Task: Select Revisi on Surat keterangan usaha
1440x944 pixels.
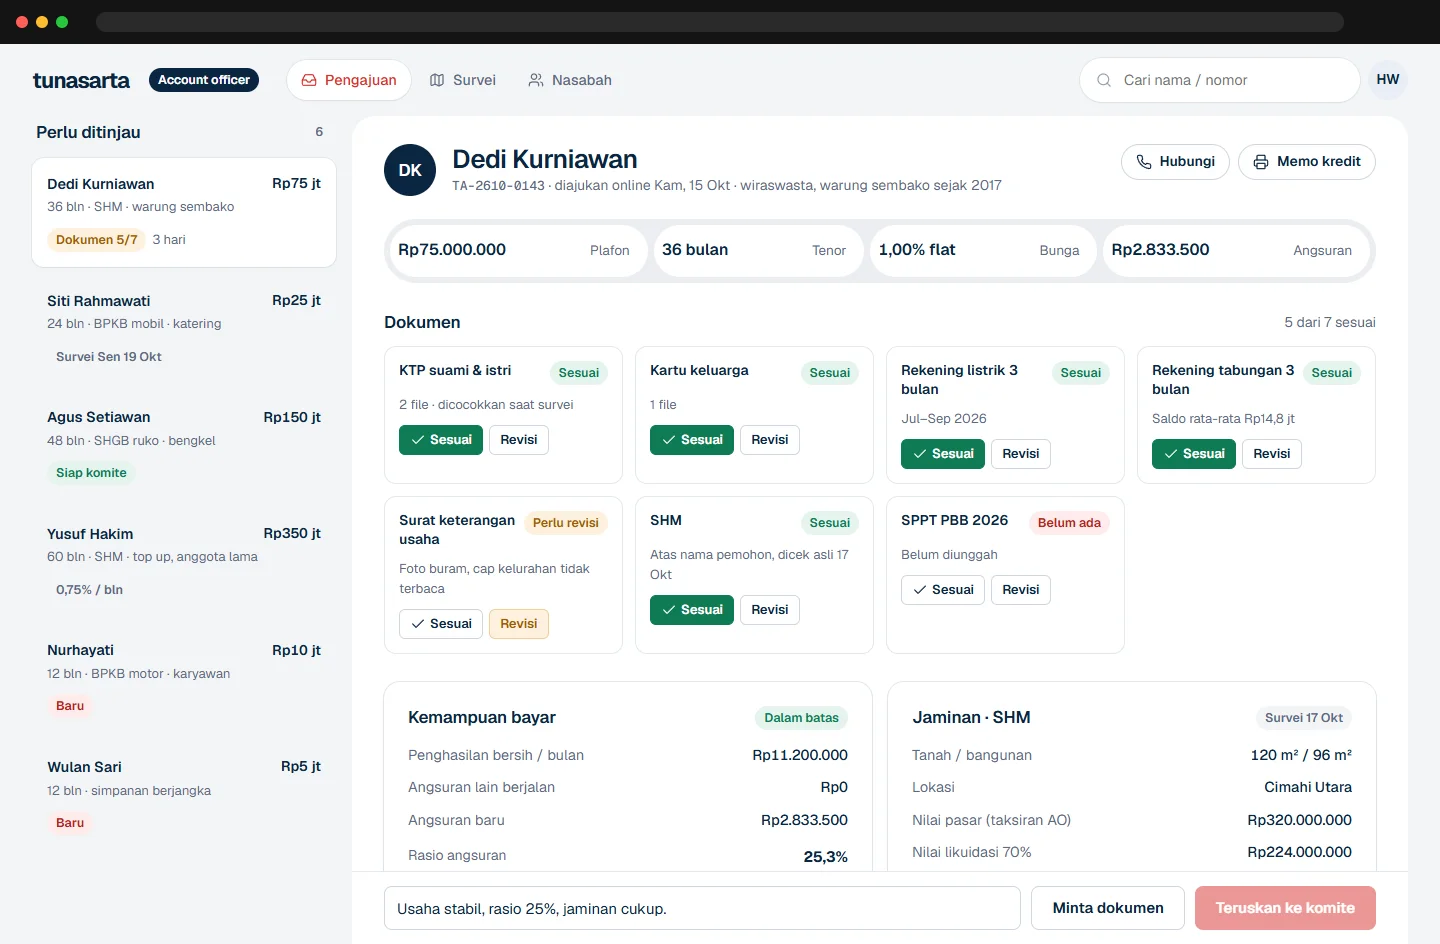Action: [519, 624]
